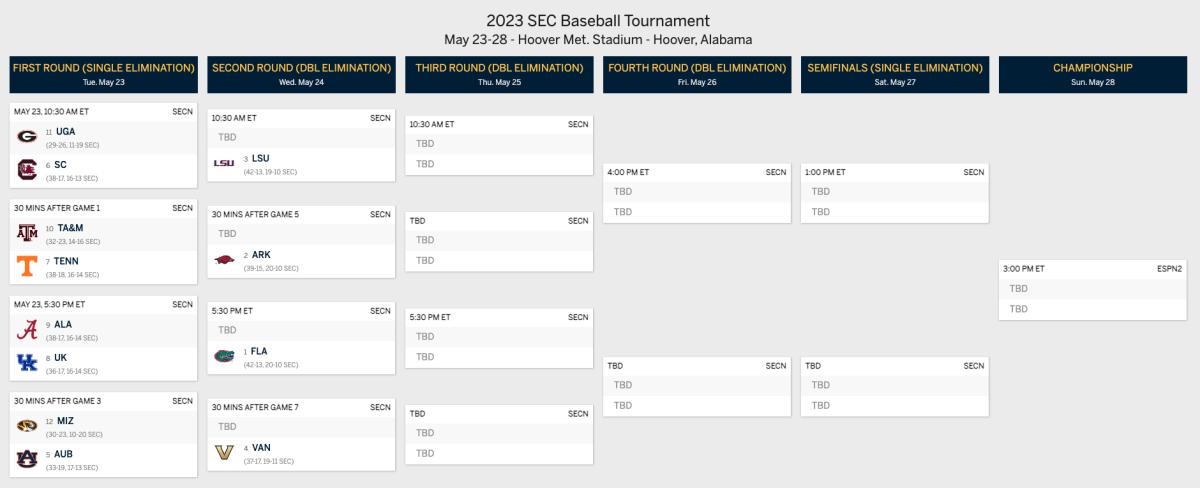Click the 1:00 PM ET semifinal game box
Image resolution: width=1200 pixels, height=488 pixels.
coord(894,193)
